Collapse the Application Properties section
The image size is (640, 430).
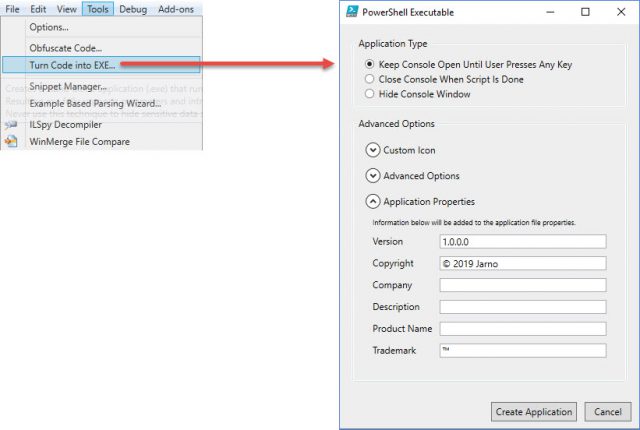pyautogui.click(x=374, y=202)
